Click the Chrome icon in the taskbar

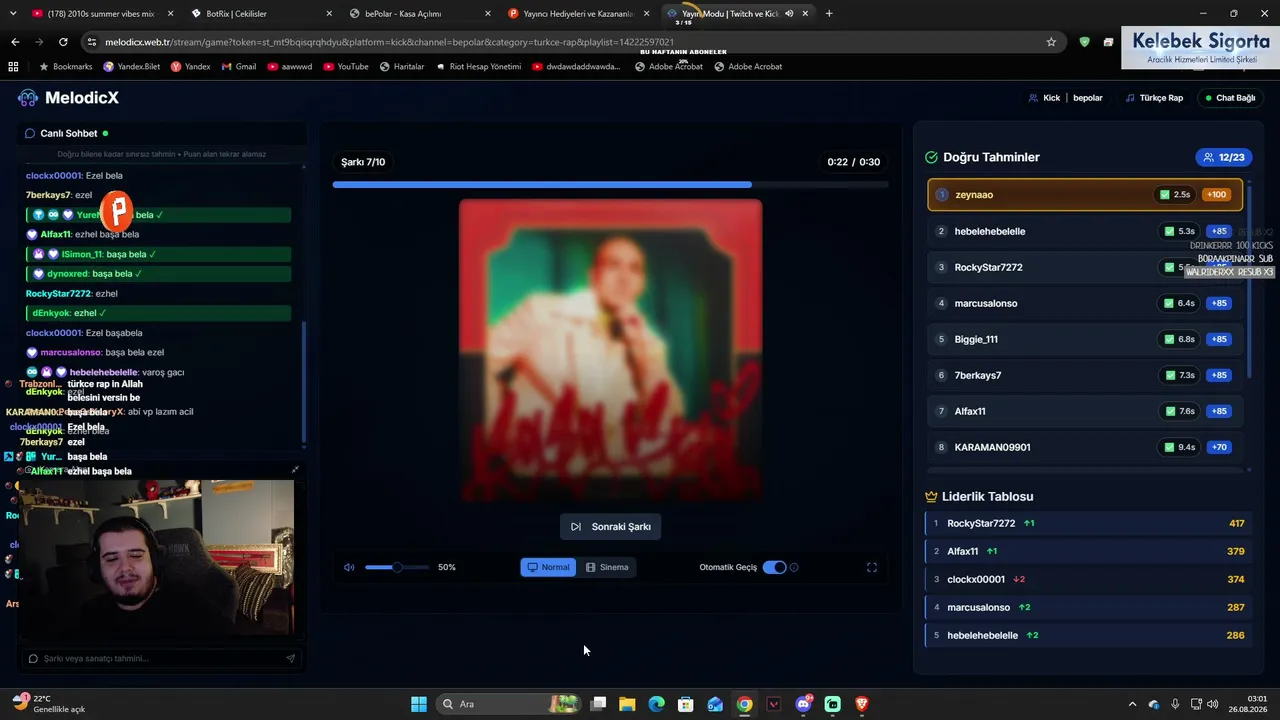[745, 704]
